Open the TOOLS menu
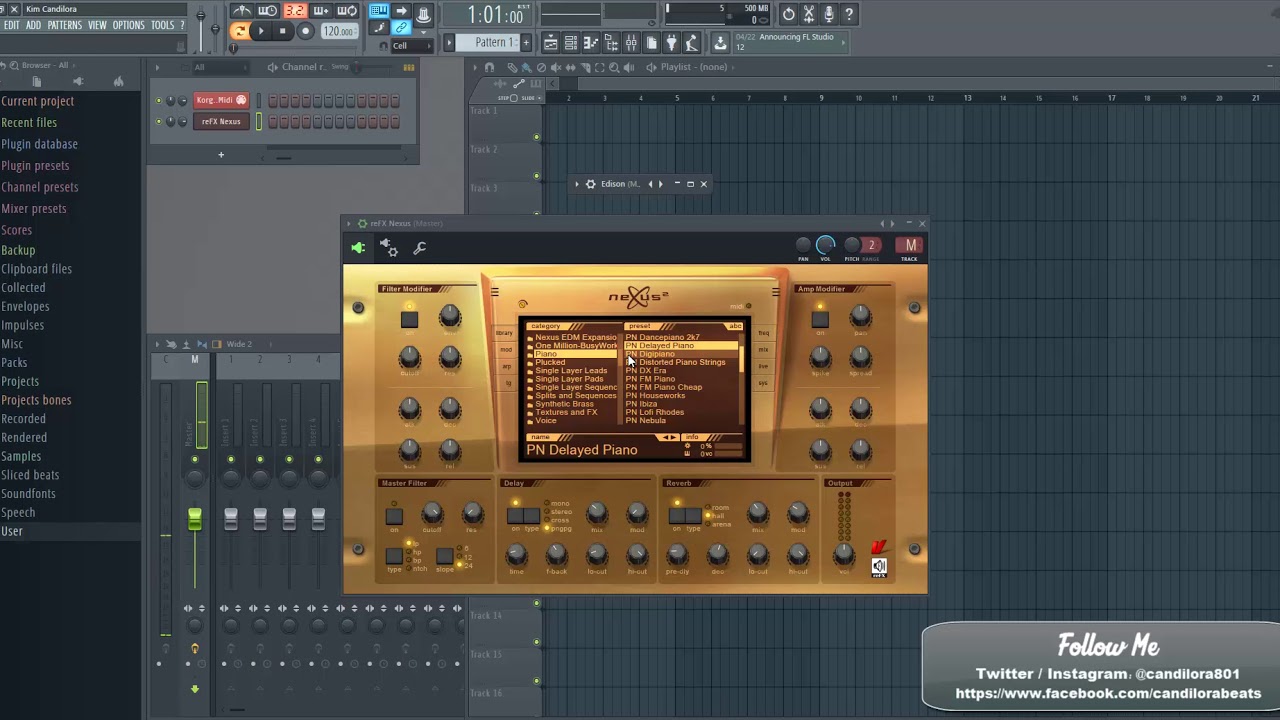Screen dimensions: 1280x720 point(163,25)
